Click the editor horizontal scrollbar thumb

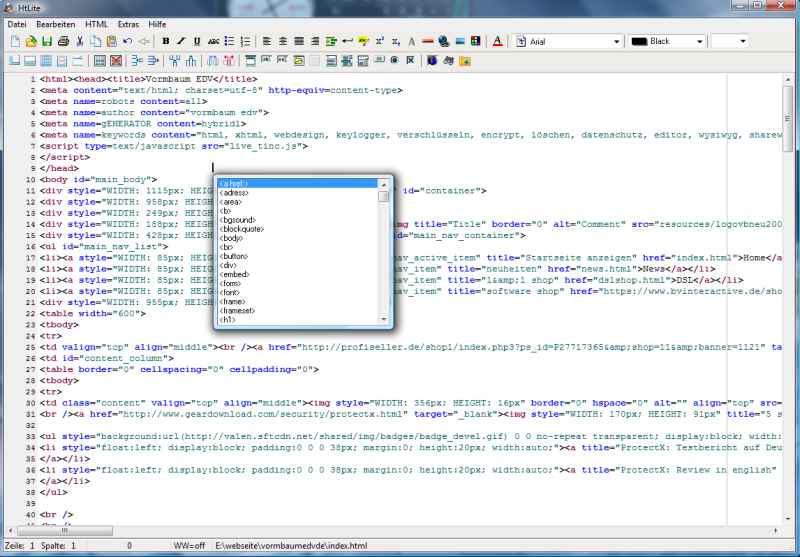click(64, 531)
